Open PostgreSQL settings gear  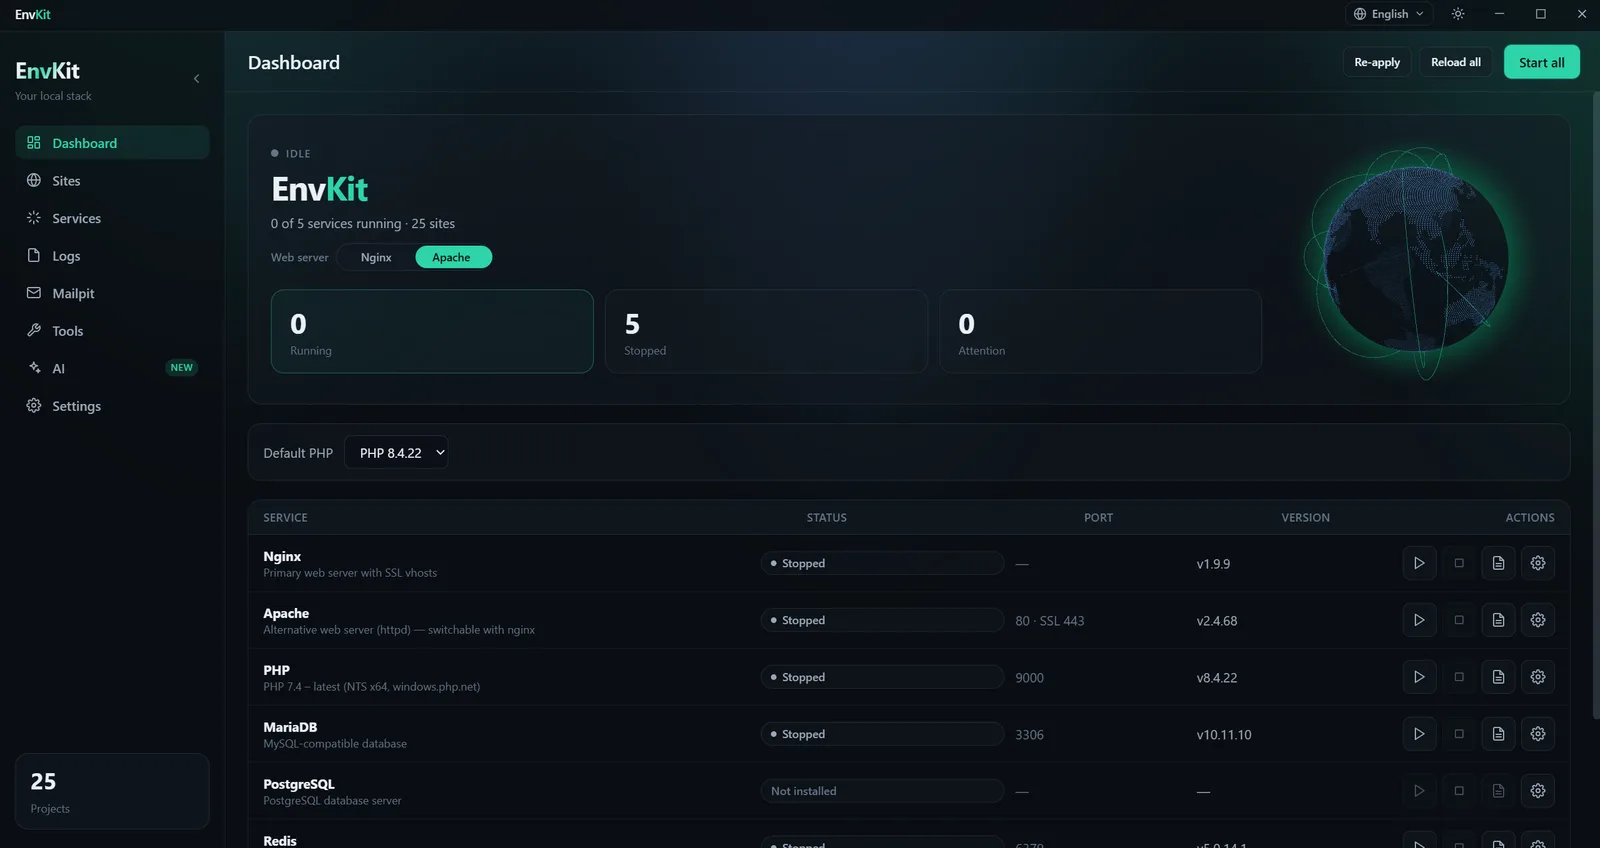tap(1538, 791)
